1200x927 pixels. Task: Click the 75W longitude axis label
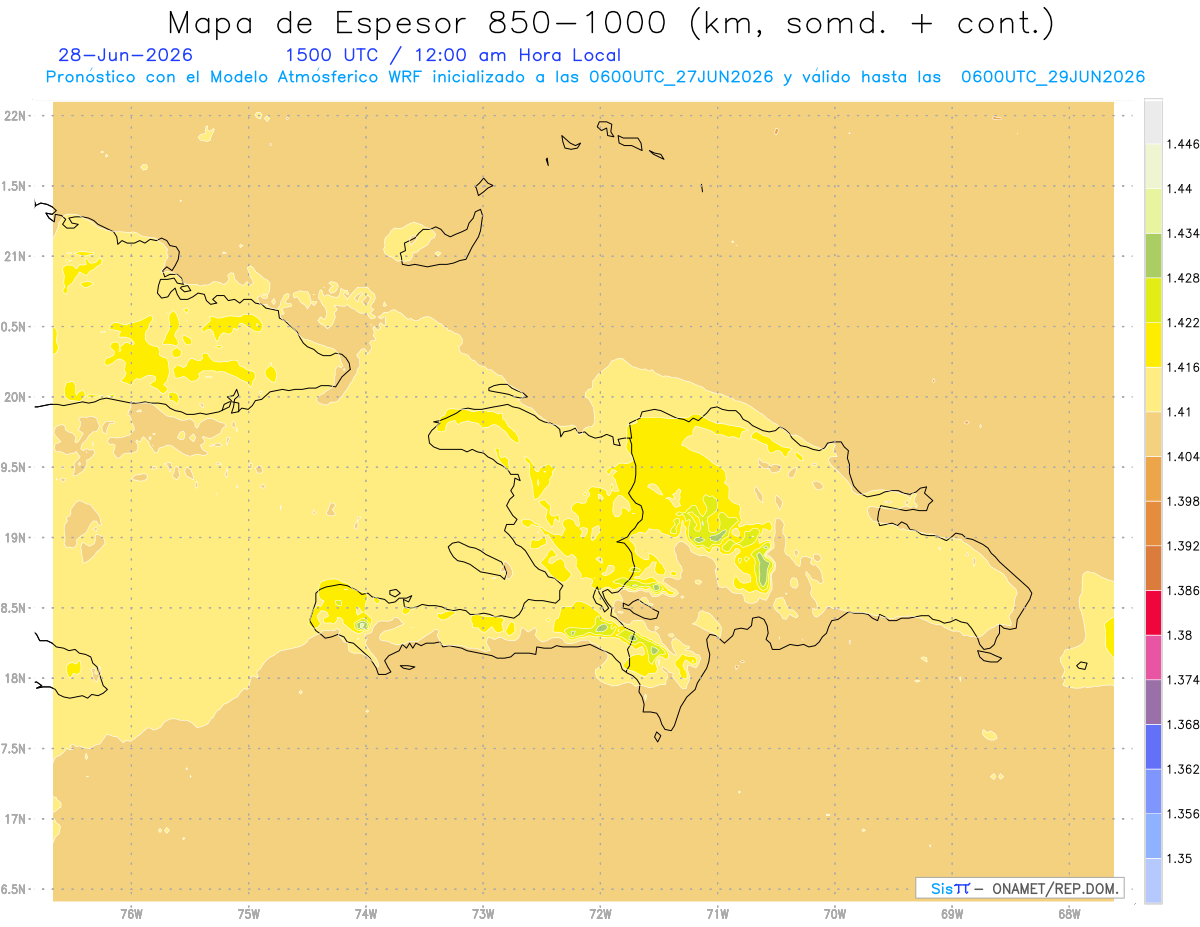[249, 913]
